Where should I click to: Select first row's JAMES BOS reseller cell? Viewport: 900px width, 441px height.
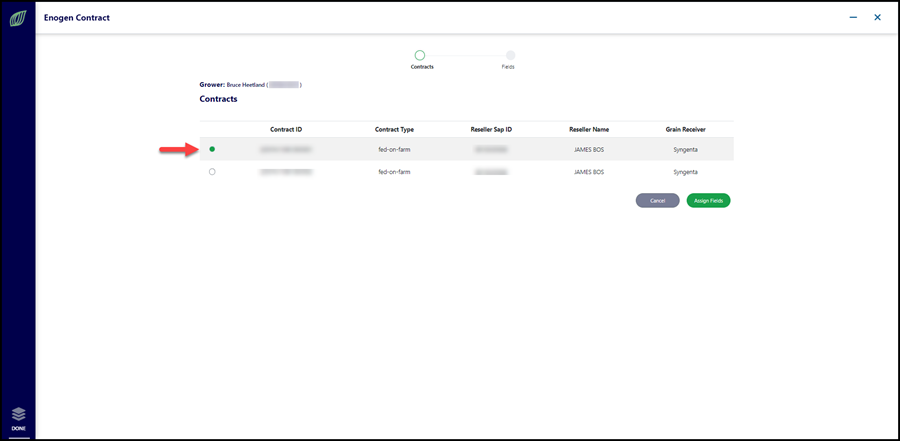[x=589, y=149]
